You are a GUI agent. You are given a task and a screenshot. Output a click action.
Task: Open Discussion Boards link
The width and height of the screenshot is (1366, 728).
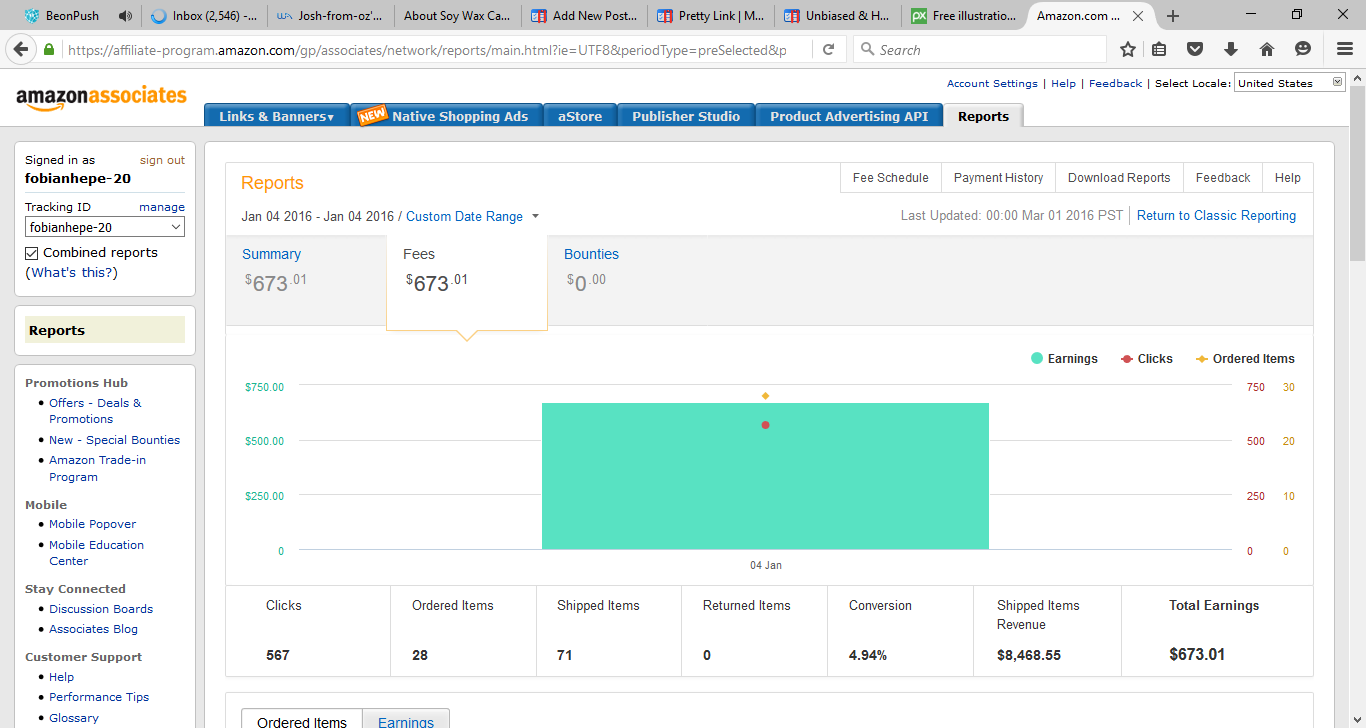[101, 609]
